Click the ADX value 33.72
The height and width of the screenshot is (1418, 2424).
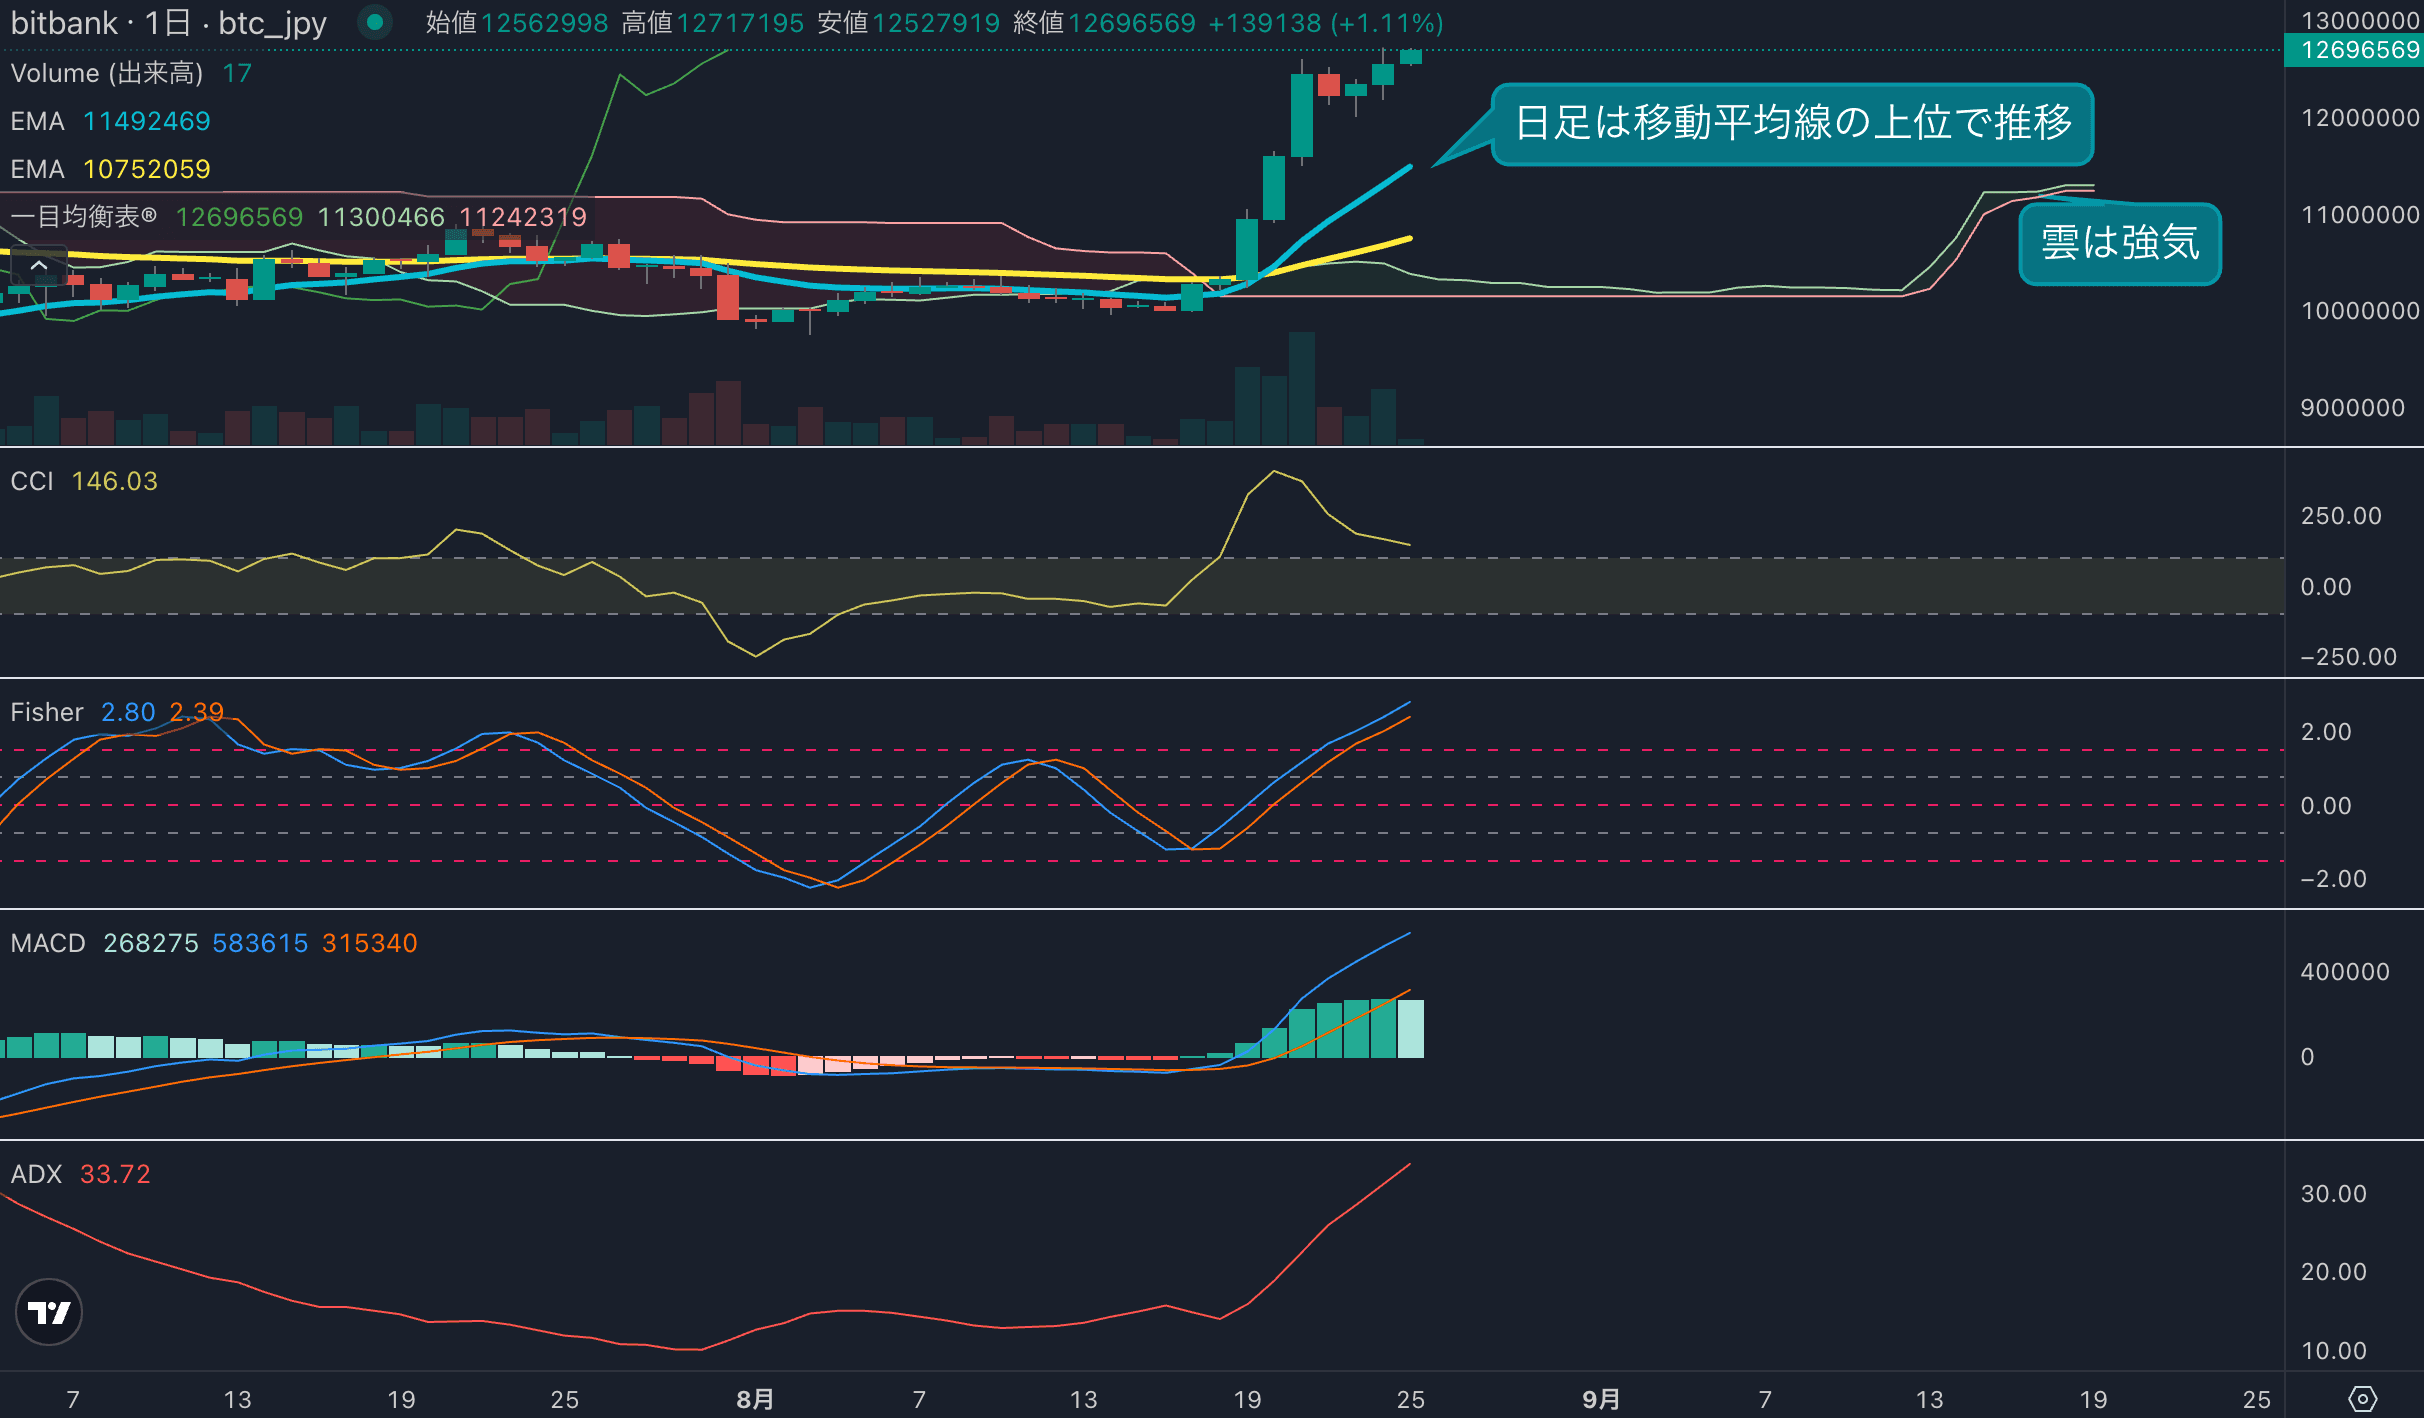pos(115,1174)
